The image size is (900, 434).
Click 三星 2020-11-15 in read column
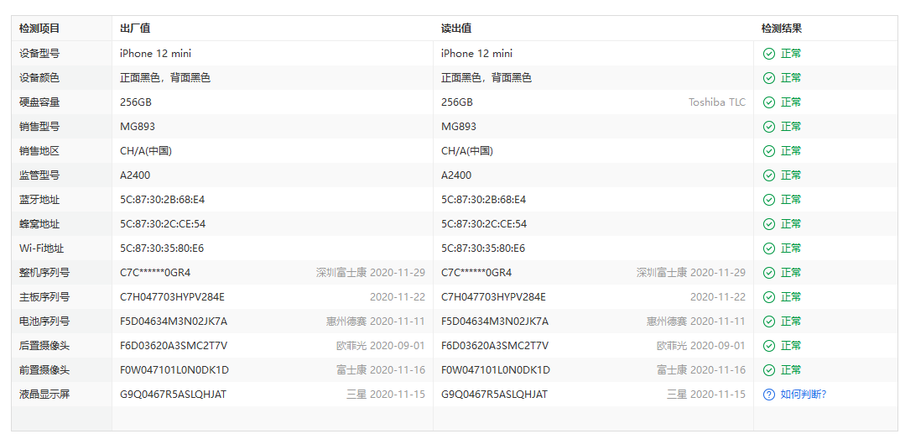click(x=706, y=394)
